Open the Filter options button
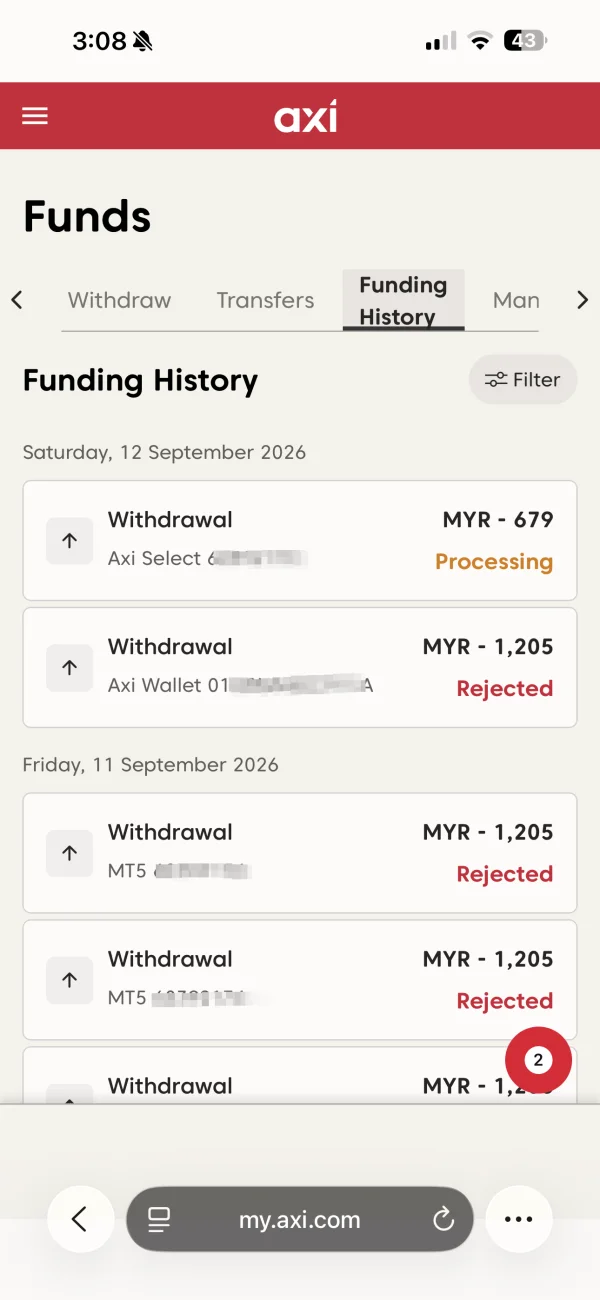The image size is (600, 1300). tap(523, 380)
